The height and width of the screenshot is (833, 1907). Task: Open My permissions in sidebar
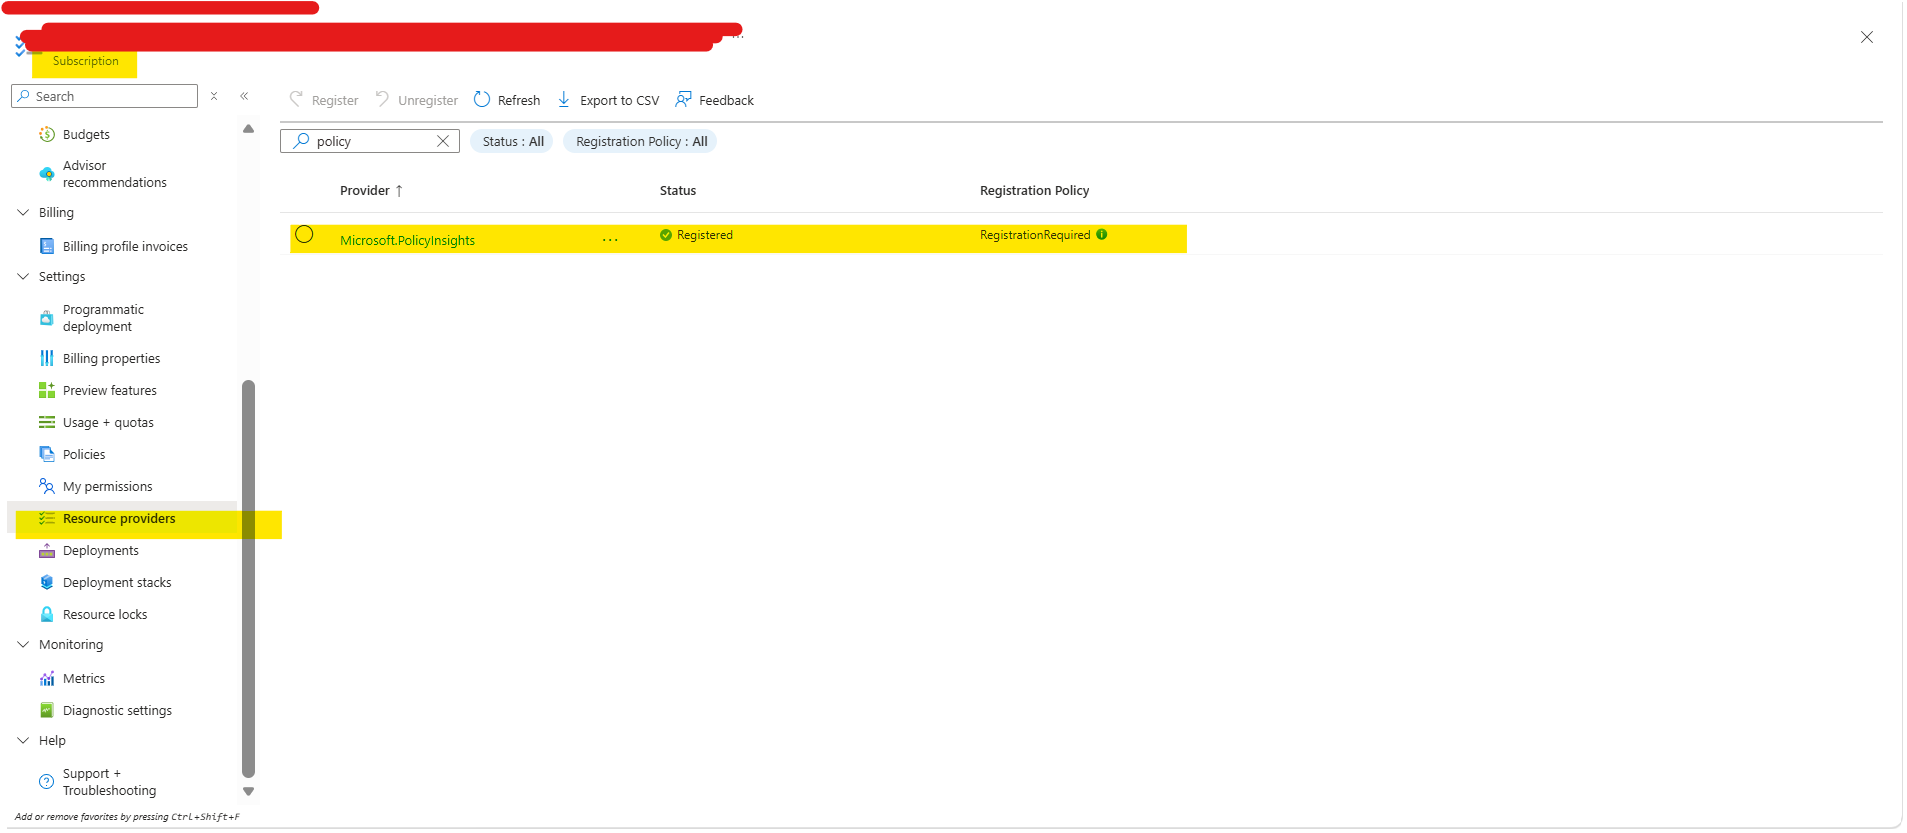pyautogui.click(x=108, y=486)
